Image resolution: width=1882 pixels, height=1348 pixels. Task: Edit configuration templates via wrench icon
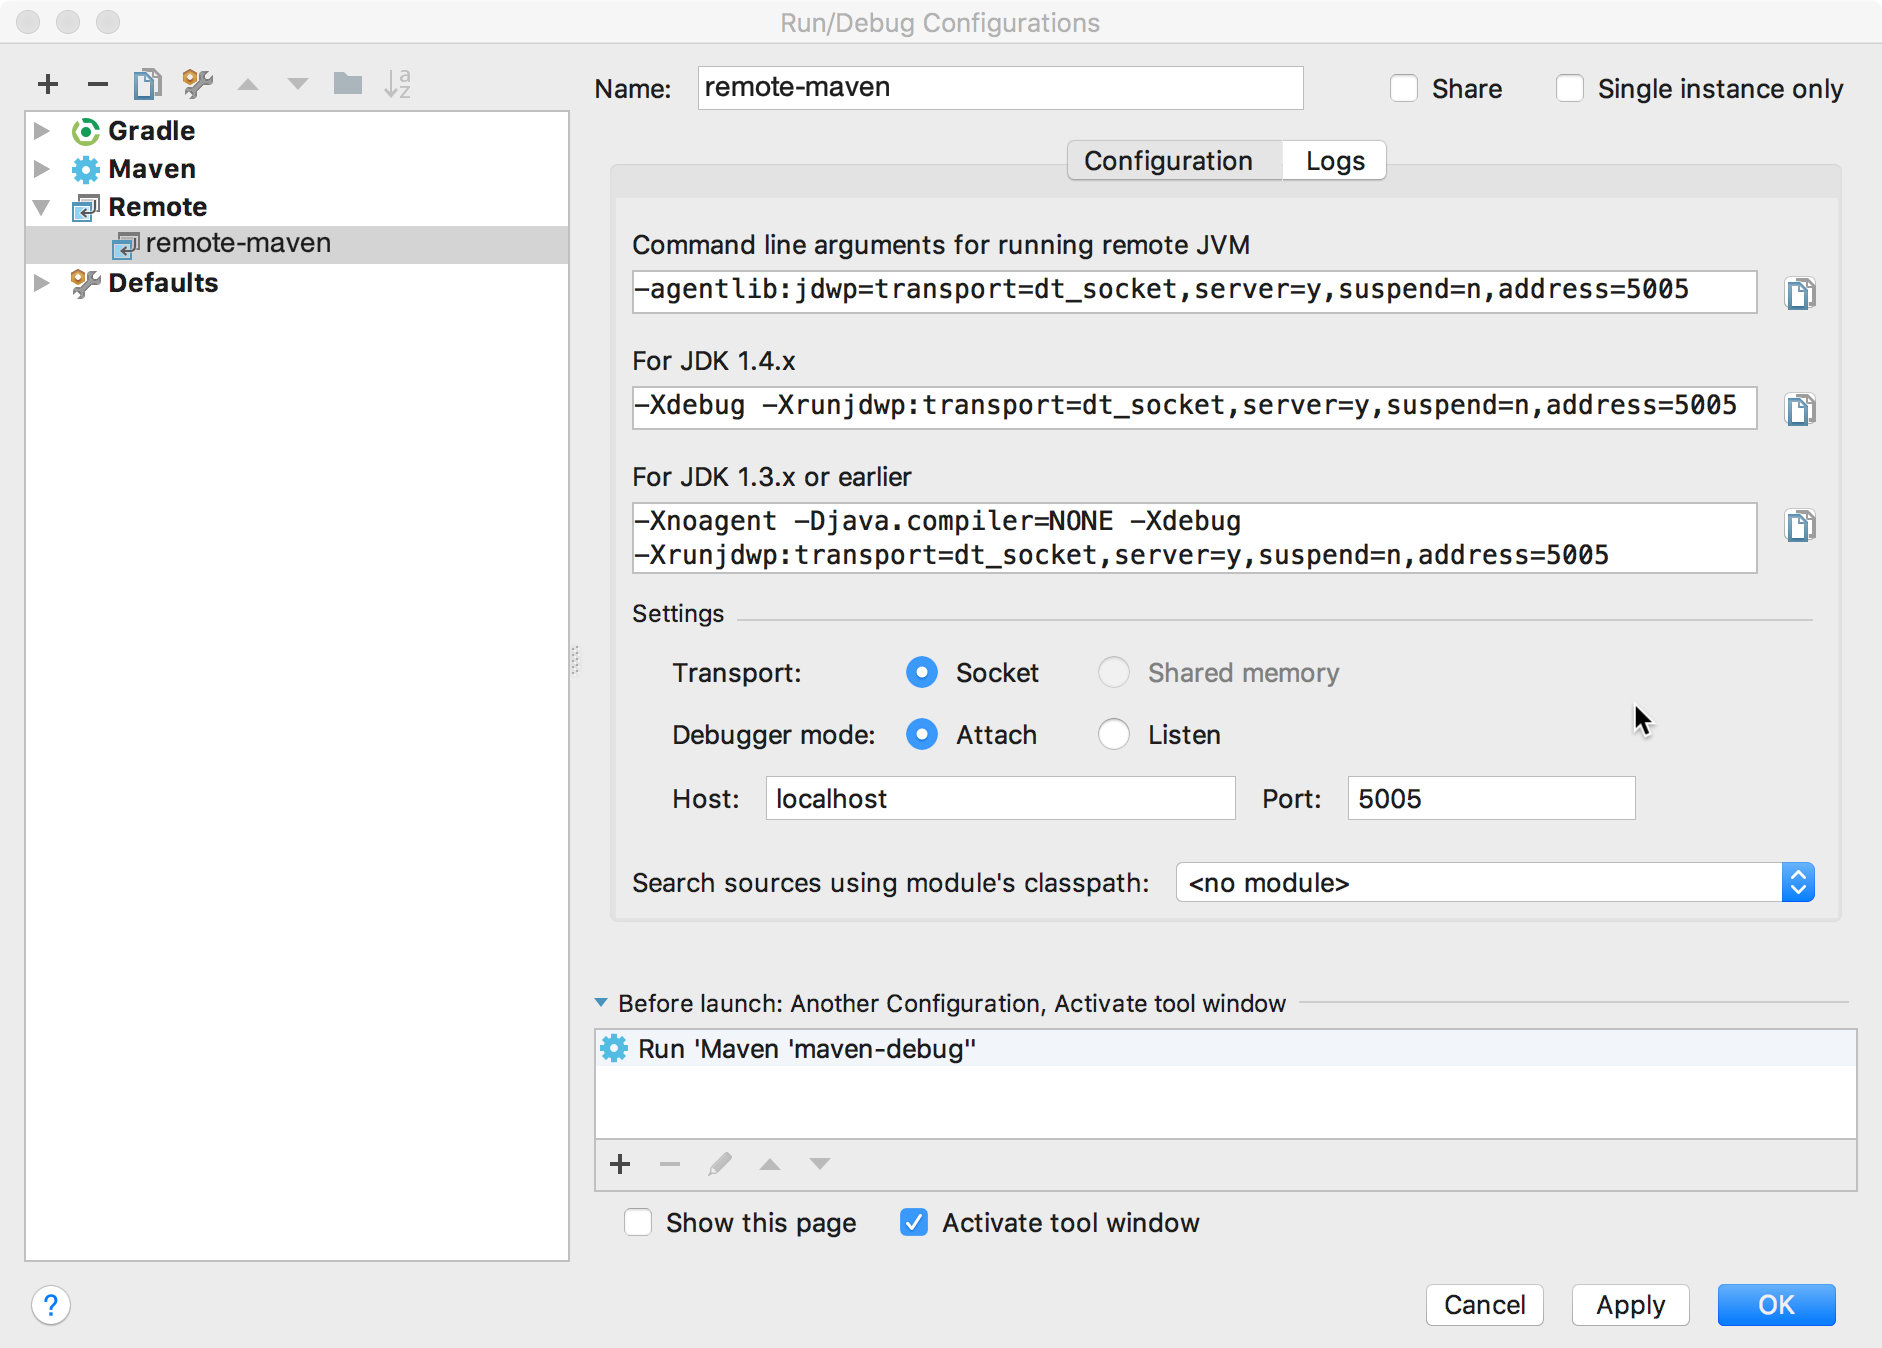click(197, 84)
